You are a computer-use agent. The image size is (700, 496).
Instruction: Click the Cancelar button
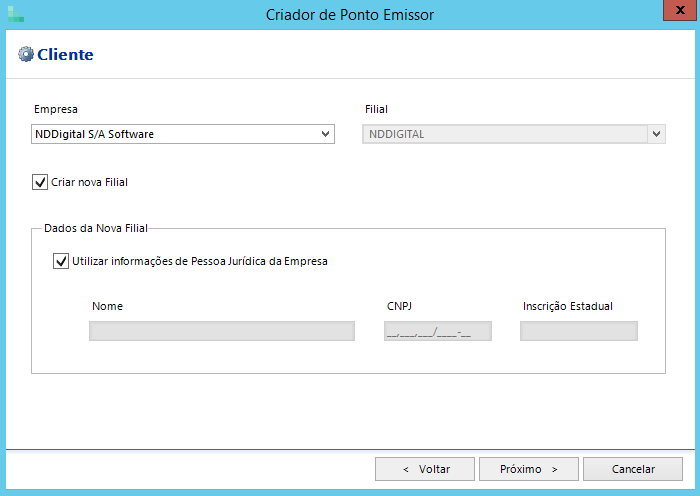tap(633, 469)
